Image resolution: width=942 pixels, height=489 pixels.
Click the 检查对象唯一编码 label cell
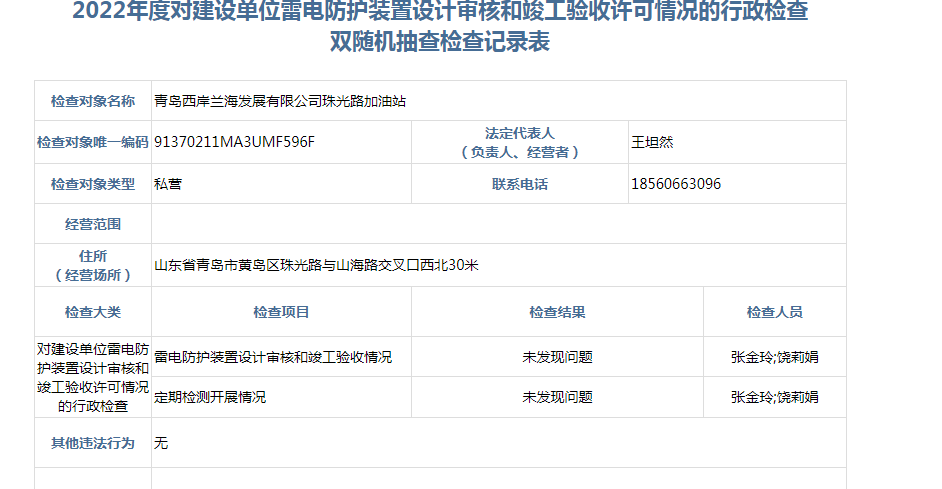[93, 142]
